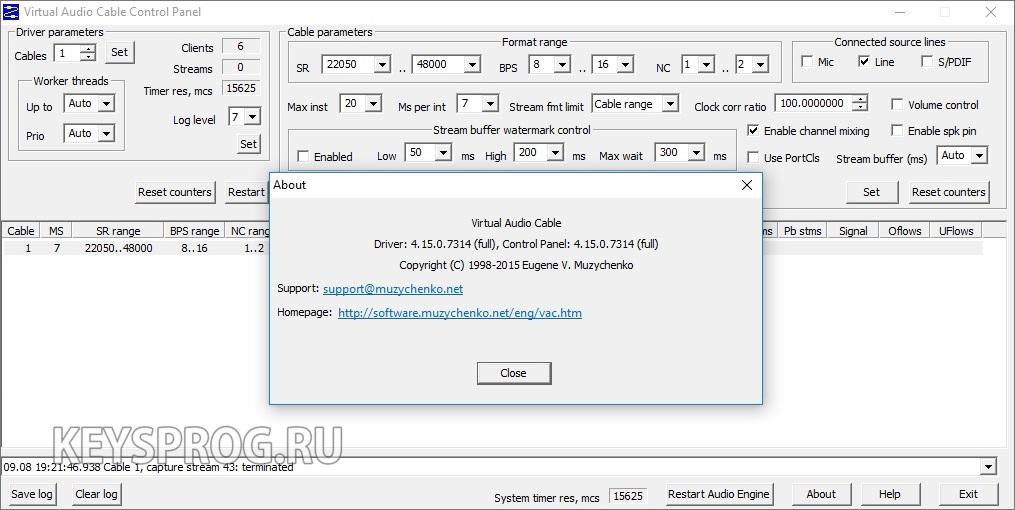Click the About button in bottom bar

point(821,494)
